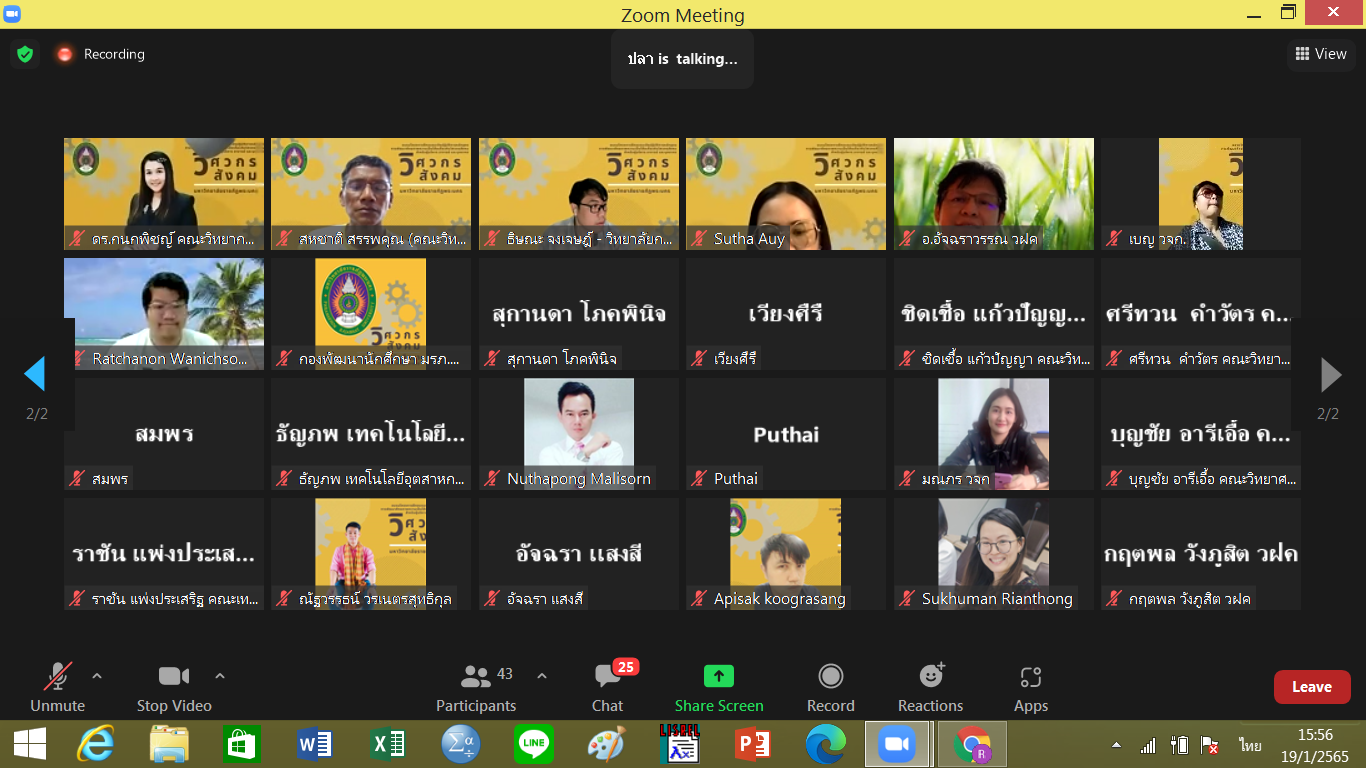Select สุกานดา โภคพินิจ participant tile

click(x=579, y=314)
